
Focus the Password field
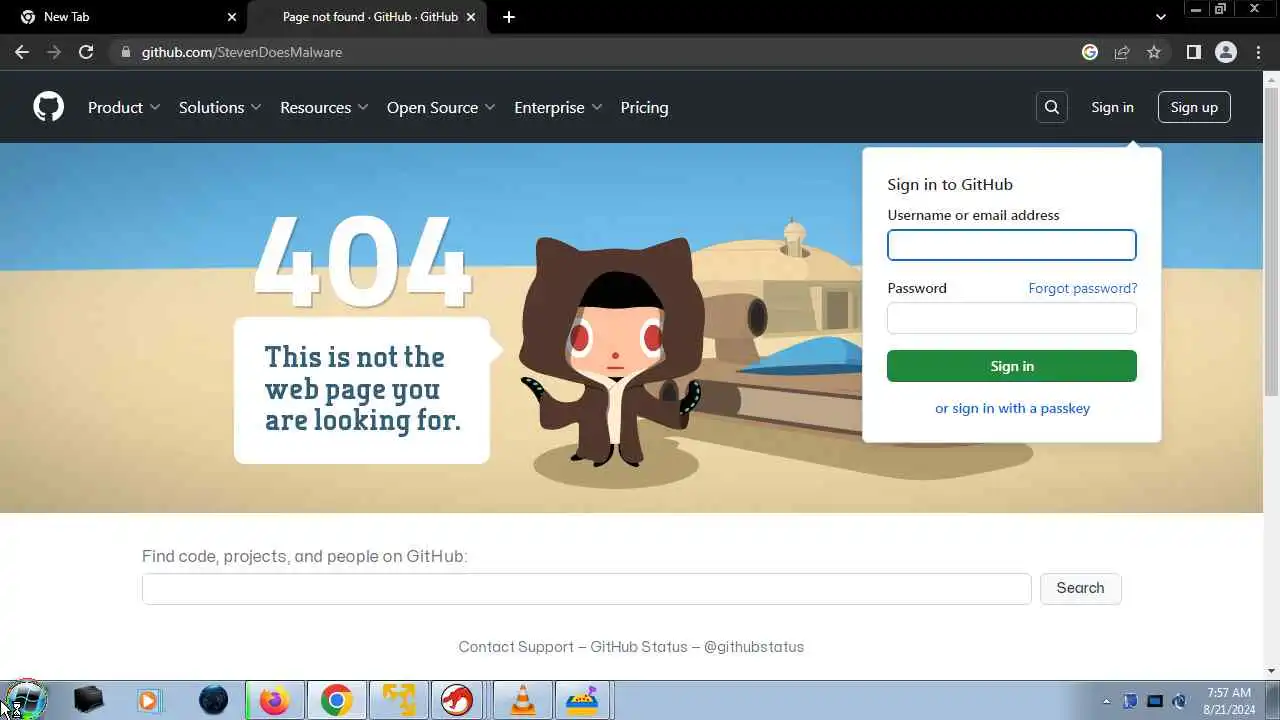[x=1012, y=318]
